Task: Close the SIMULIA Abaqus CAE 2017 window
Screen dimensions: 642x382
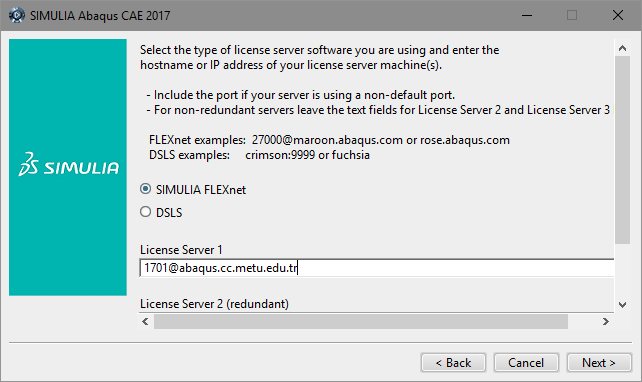Action: coord(618,16)
